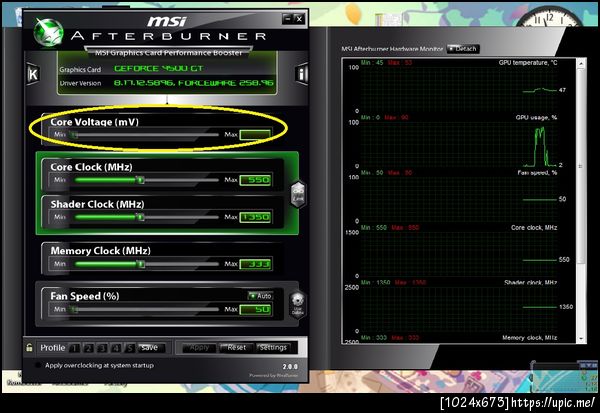Click the Fan Speed slider handle
600x413 pixels.
pyautogui.click(x=74, y=309)
